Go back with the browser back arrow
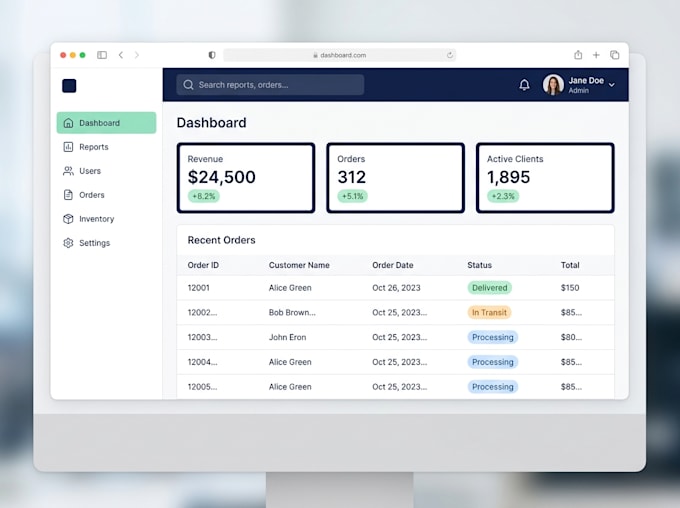Viewport: 680px width, 508px height. pyautogui.click(x=121, y=55)
